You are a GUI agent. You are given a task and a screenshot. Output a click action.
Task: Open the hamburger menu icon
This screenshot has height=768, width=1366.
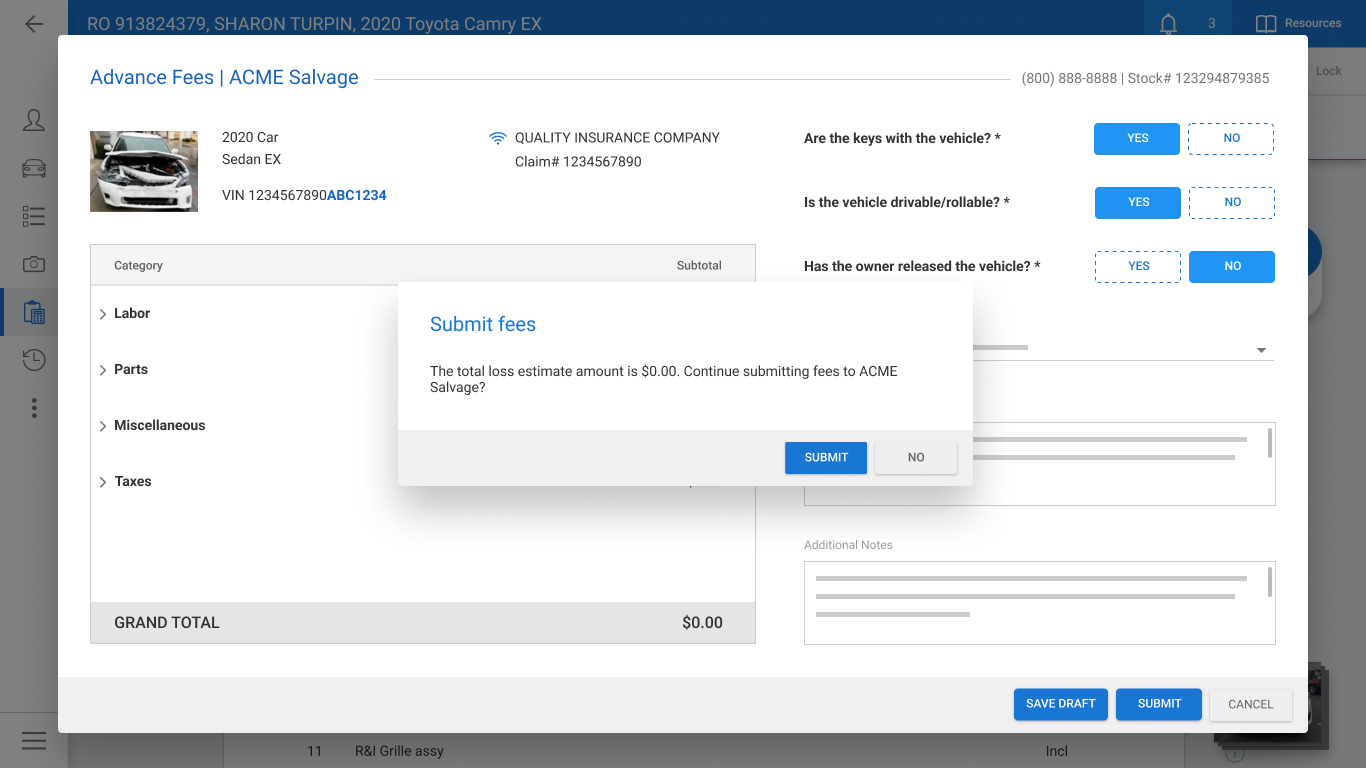34,740
